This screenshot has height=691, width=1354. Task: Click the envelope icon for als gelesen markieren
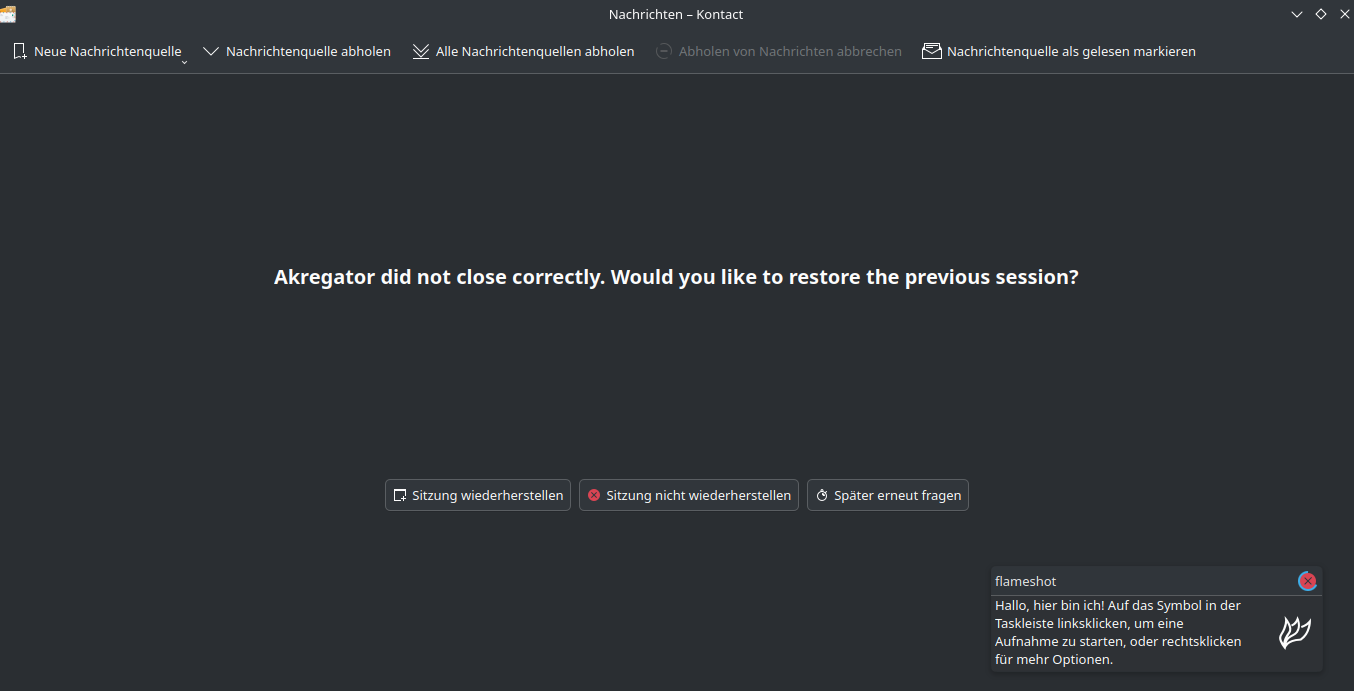932,51
